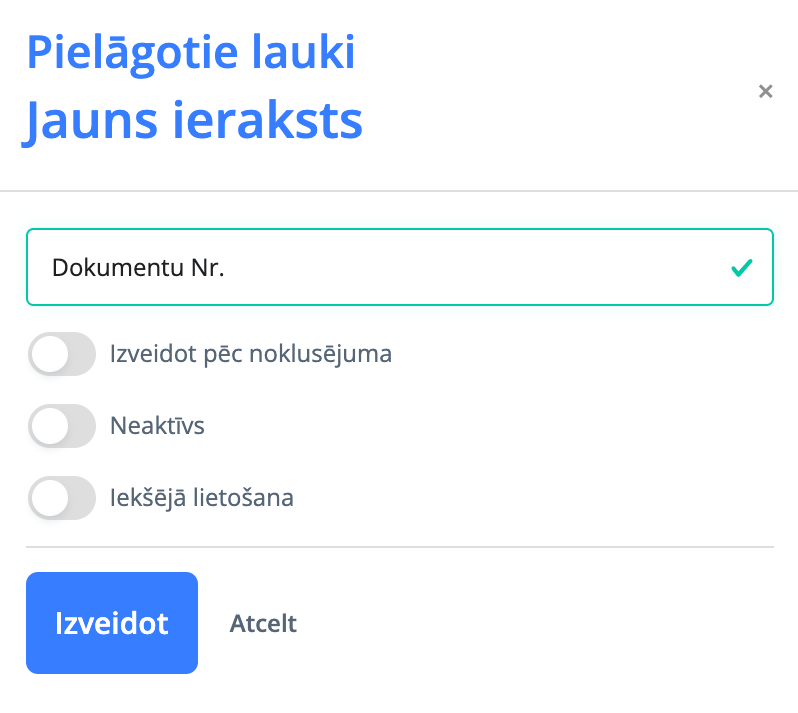The width and height of the screenshot is (798, 713).
Task: Click the Jauns ieraksts title
Action: [193, 122]
